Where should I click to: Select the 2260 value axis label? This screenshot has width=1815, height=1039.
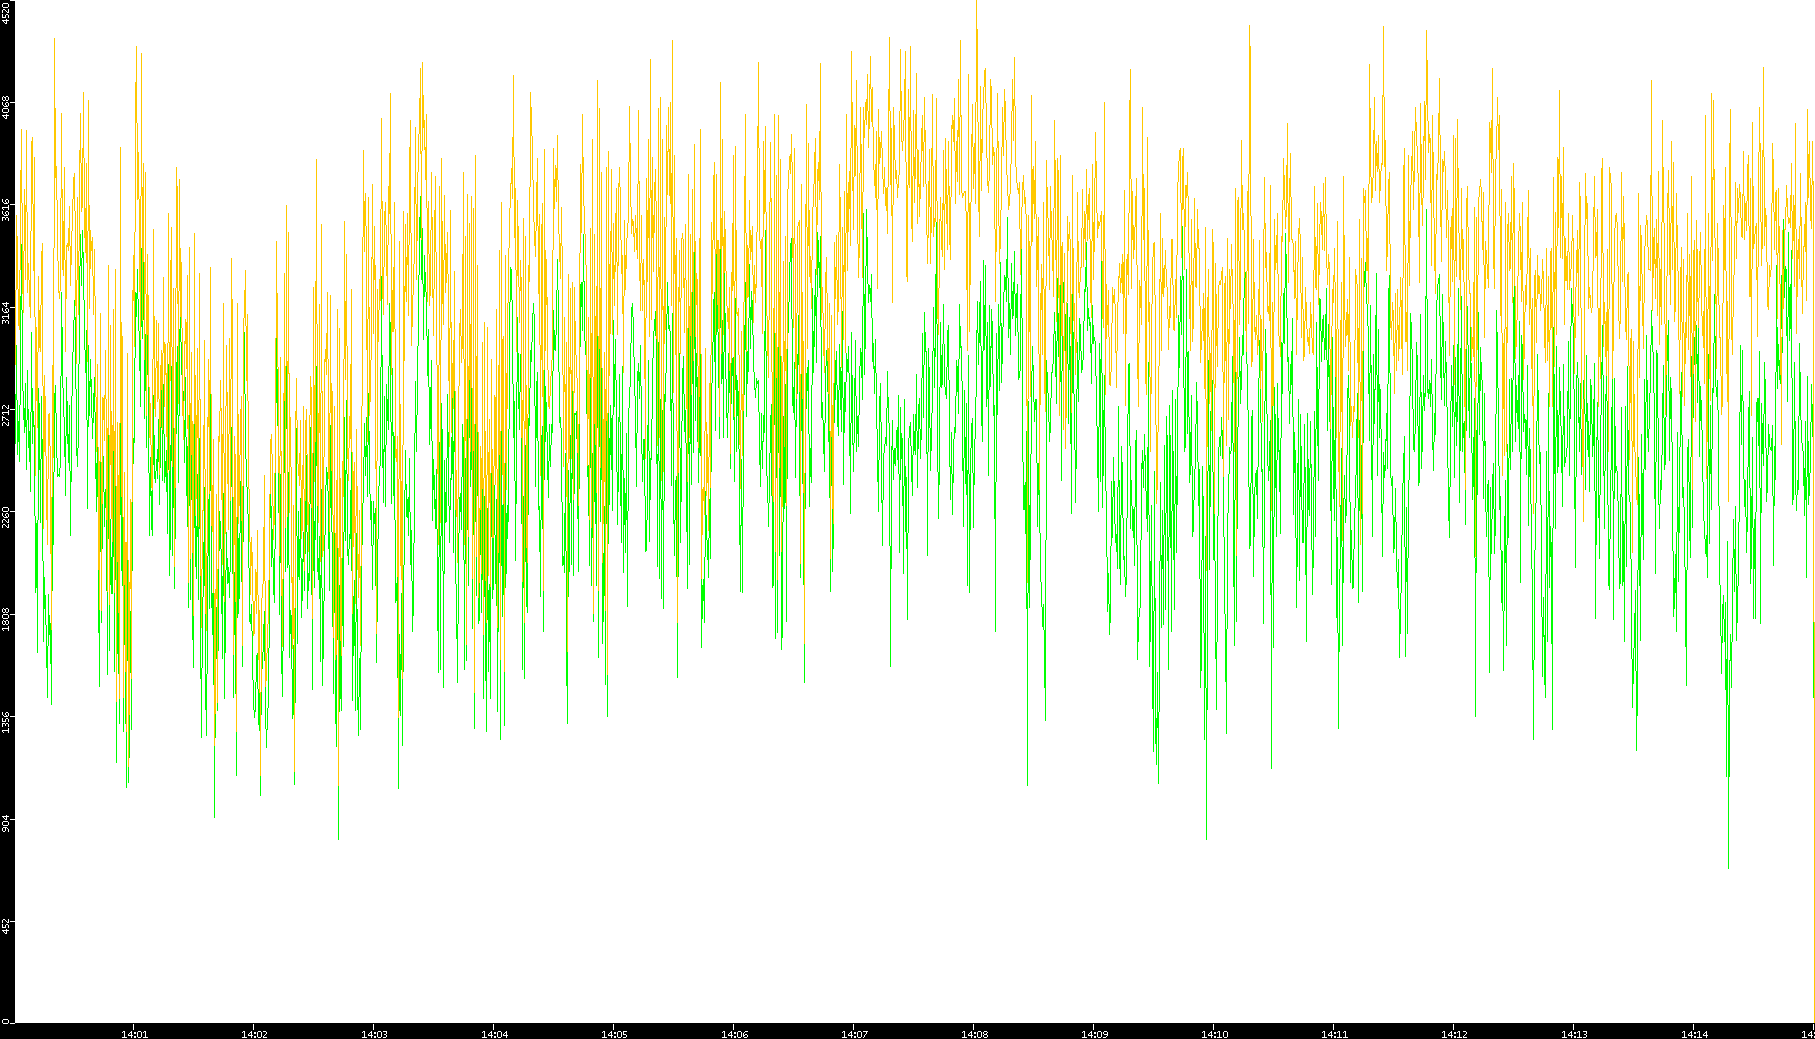[7, 517]
